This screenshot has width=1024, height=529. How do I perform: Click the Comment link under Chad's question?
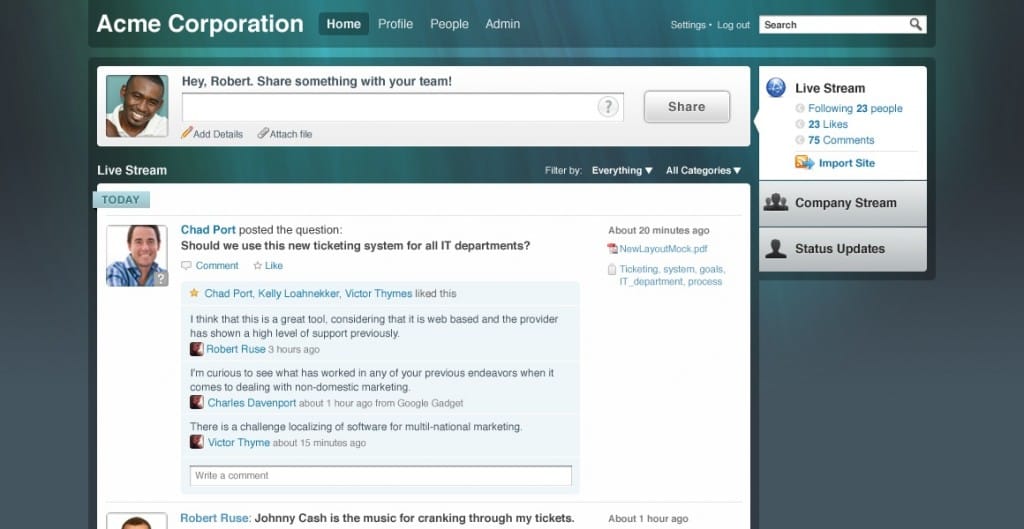click(217, 266)
